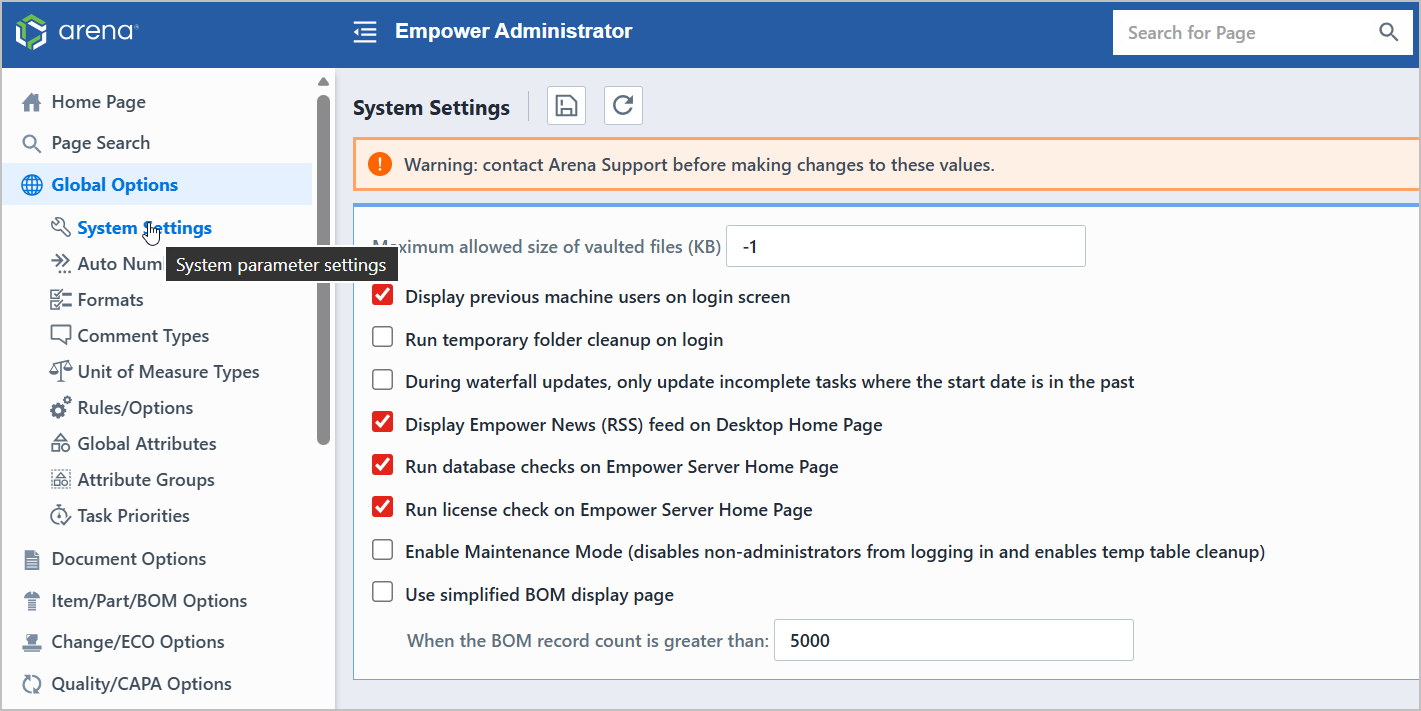Click the Empower Administrator title
The image size is (1421, 711).
pos(513,31)
